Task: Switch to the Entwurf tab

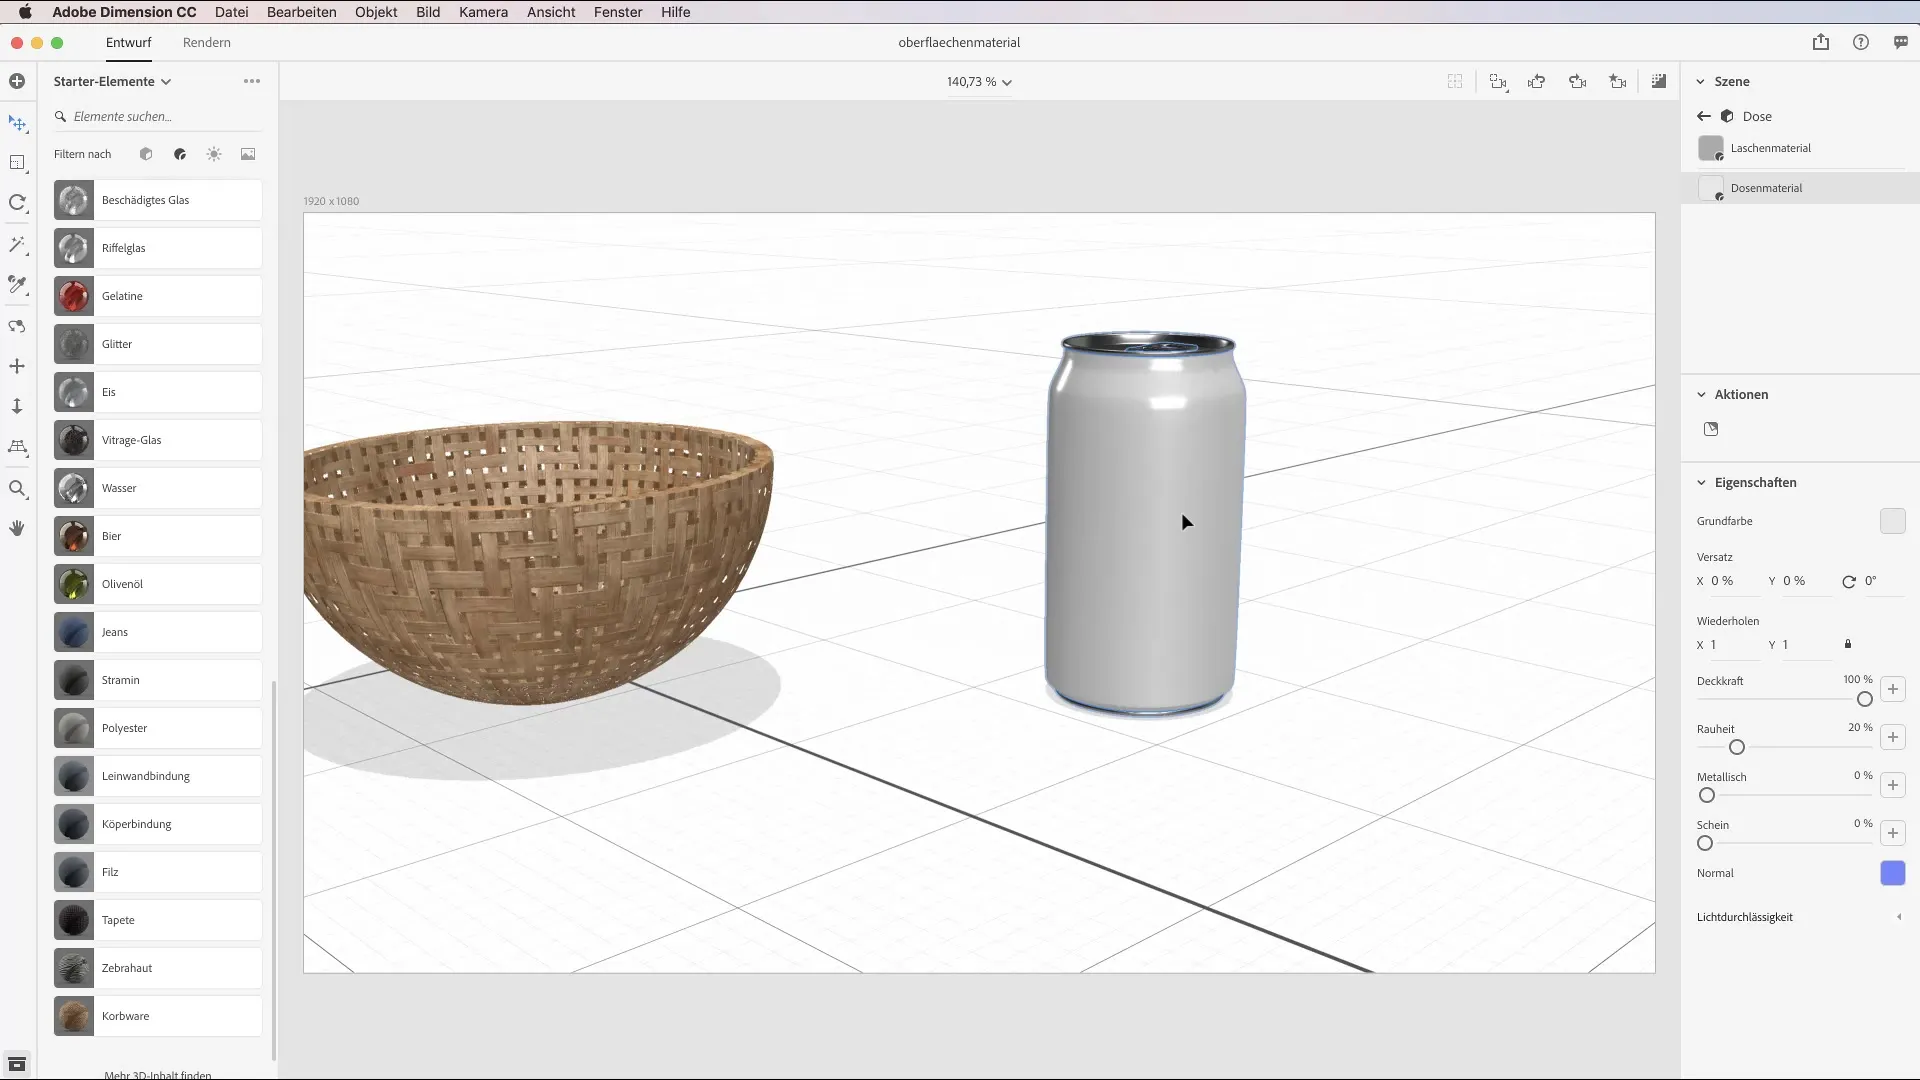Action: click(x=129, y=42)
